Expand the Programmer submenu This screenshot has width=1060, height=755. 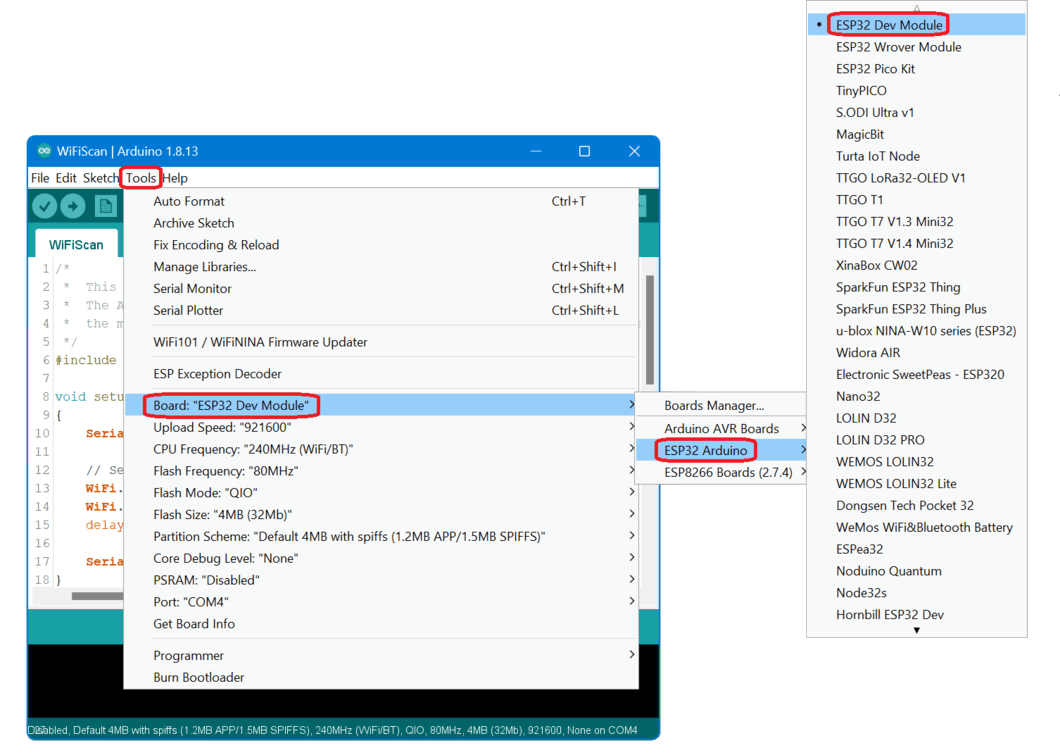pyautogui.click(x=381, y=656)
